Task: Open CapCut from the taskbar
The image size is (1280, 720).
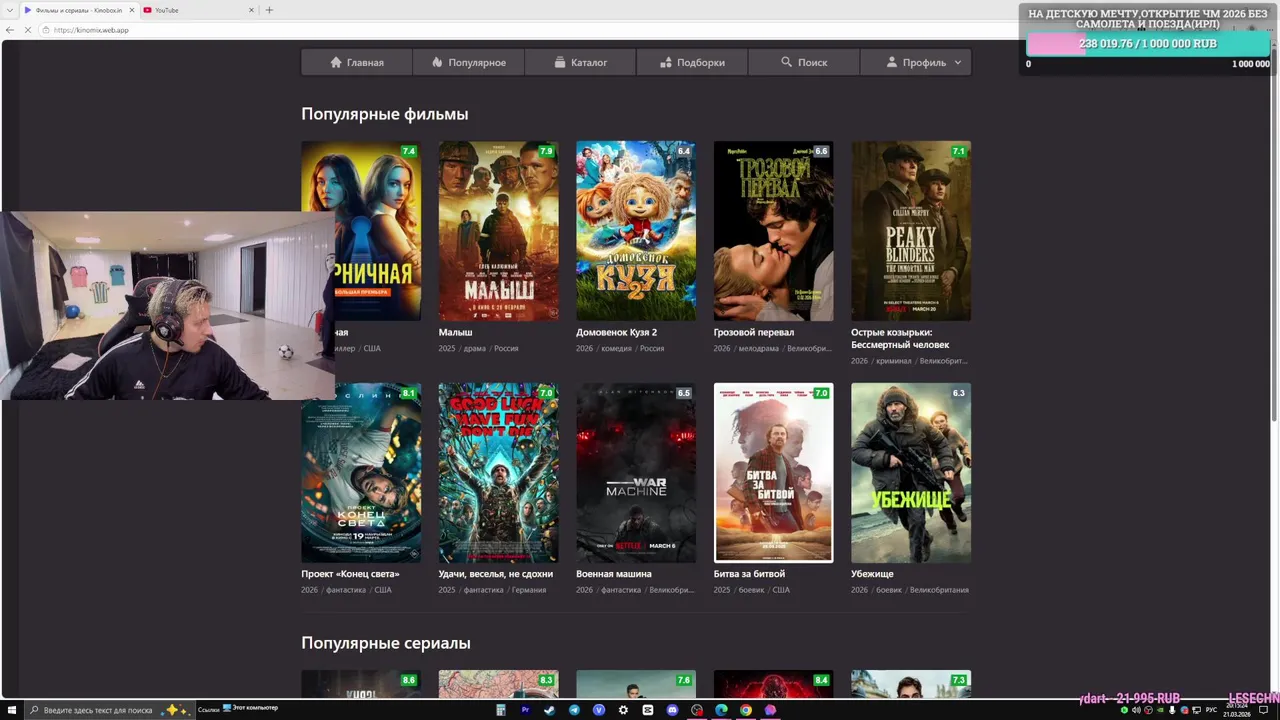Action: pos(648,710)
